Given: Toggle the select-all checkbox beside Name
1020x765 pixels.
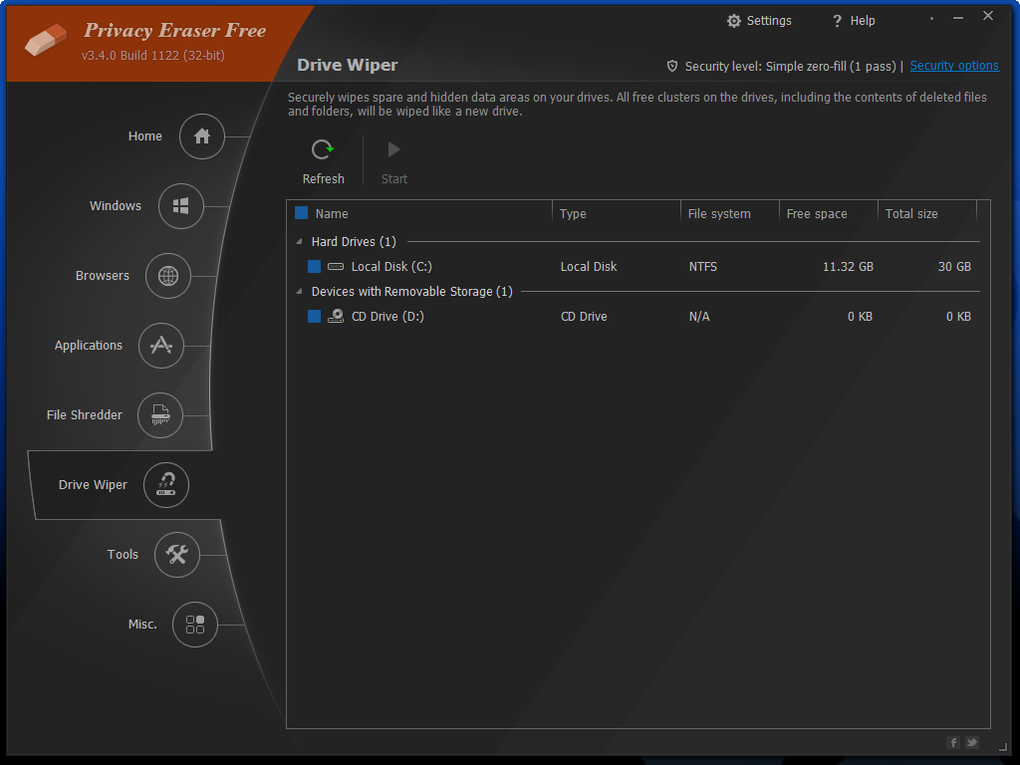Looking at the screenshot, I should point(301,213).
